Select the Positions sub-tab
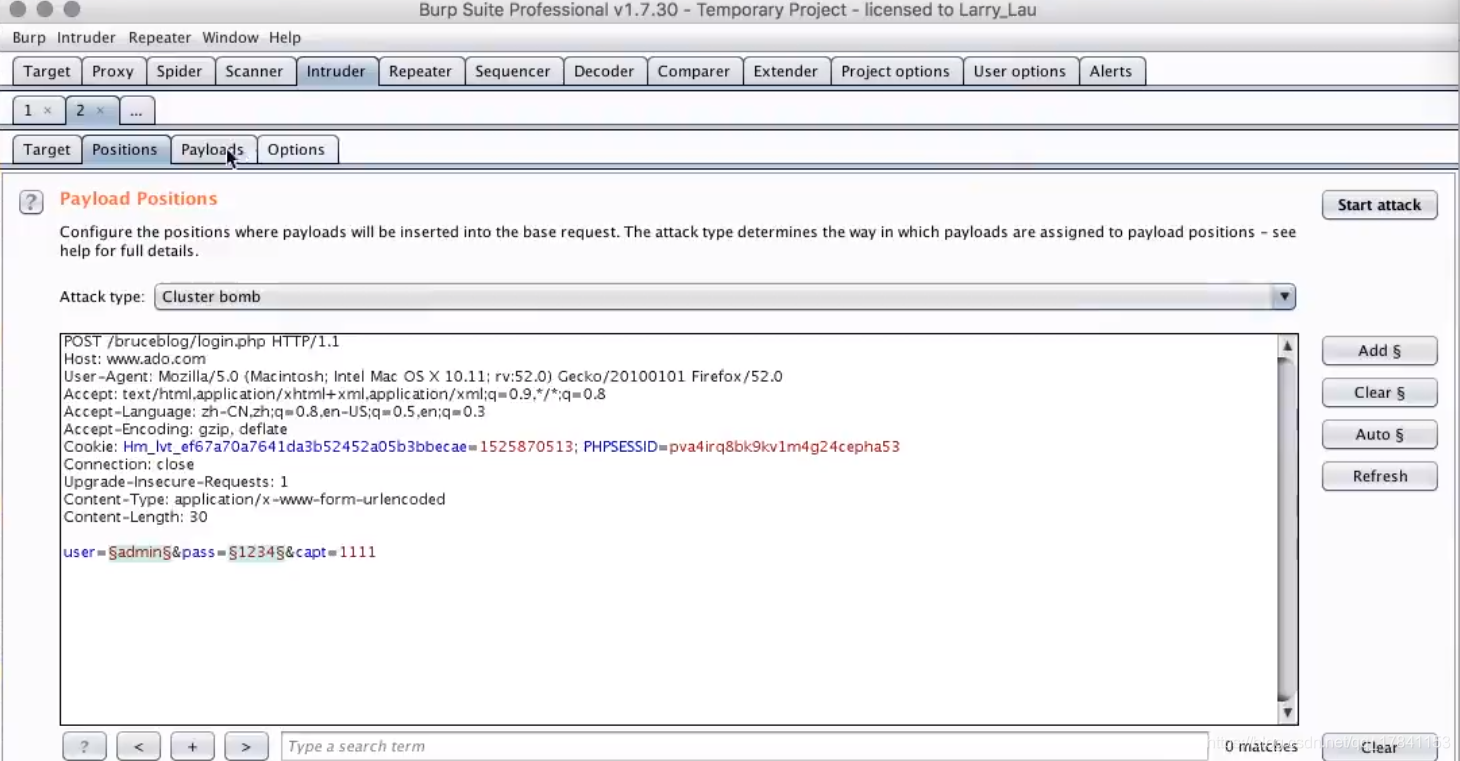The height and width of the screenshot is (761, 1460). pos(125,150)
